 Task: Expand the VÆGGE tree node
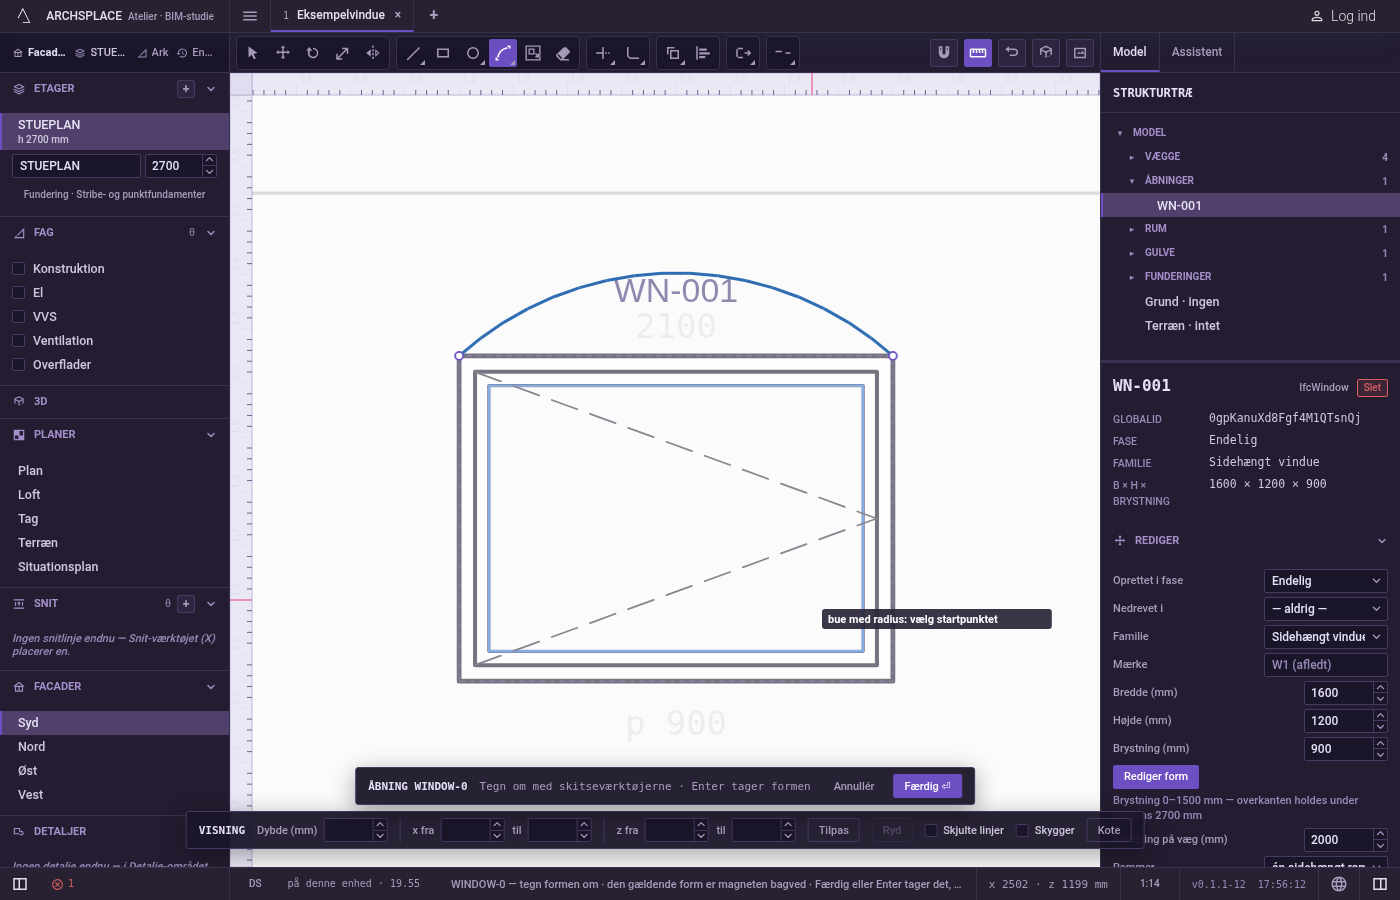tap(1131, 157)
